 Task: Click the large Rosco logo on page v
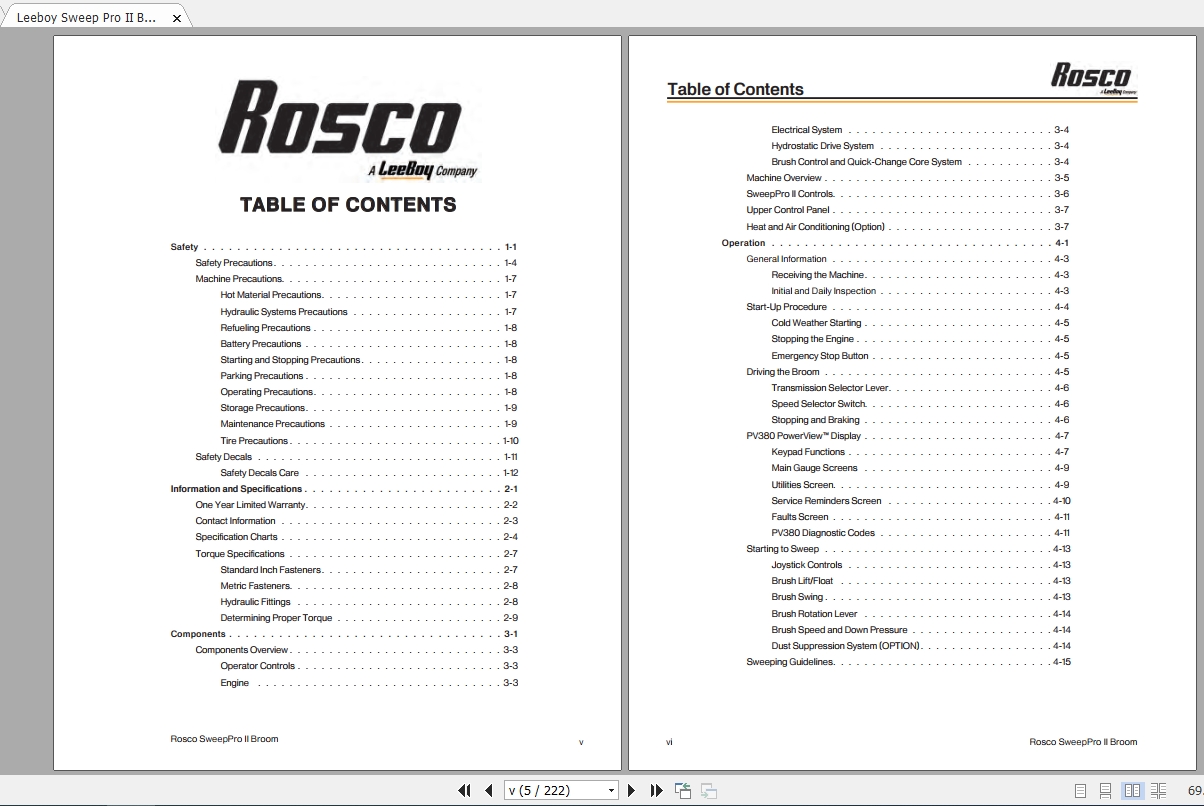click(x=346, y=130)
